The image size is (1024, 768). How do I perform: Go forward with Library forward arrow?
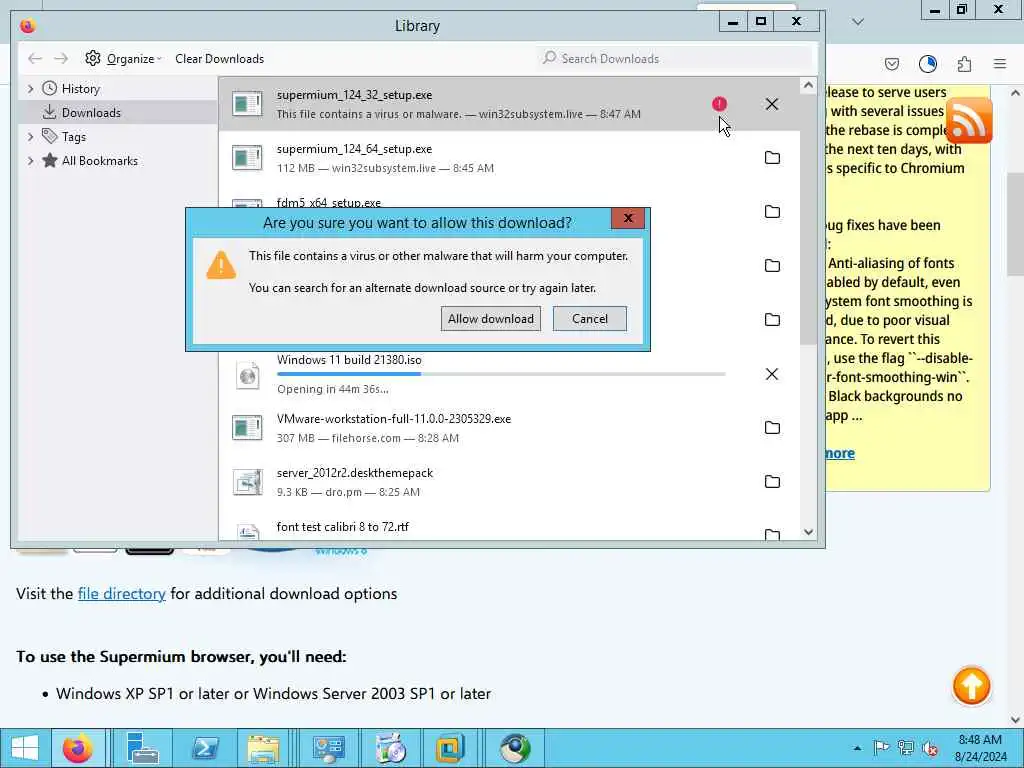[61, 59]
